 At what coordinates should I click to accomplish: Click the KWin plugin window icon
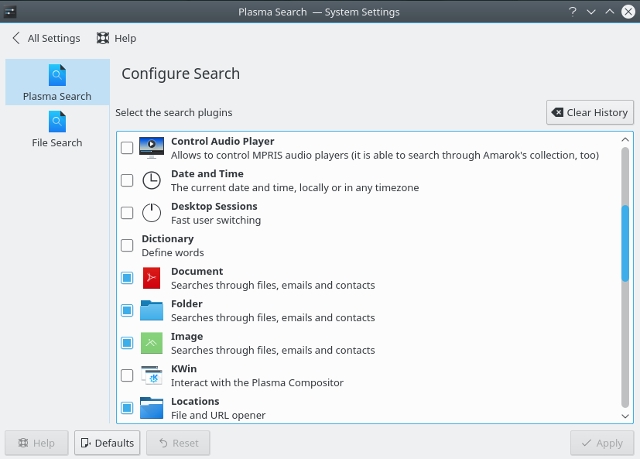151,375
